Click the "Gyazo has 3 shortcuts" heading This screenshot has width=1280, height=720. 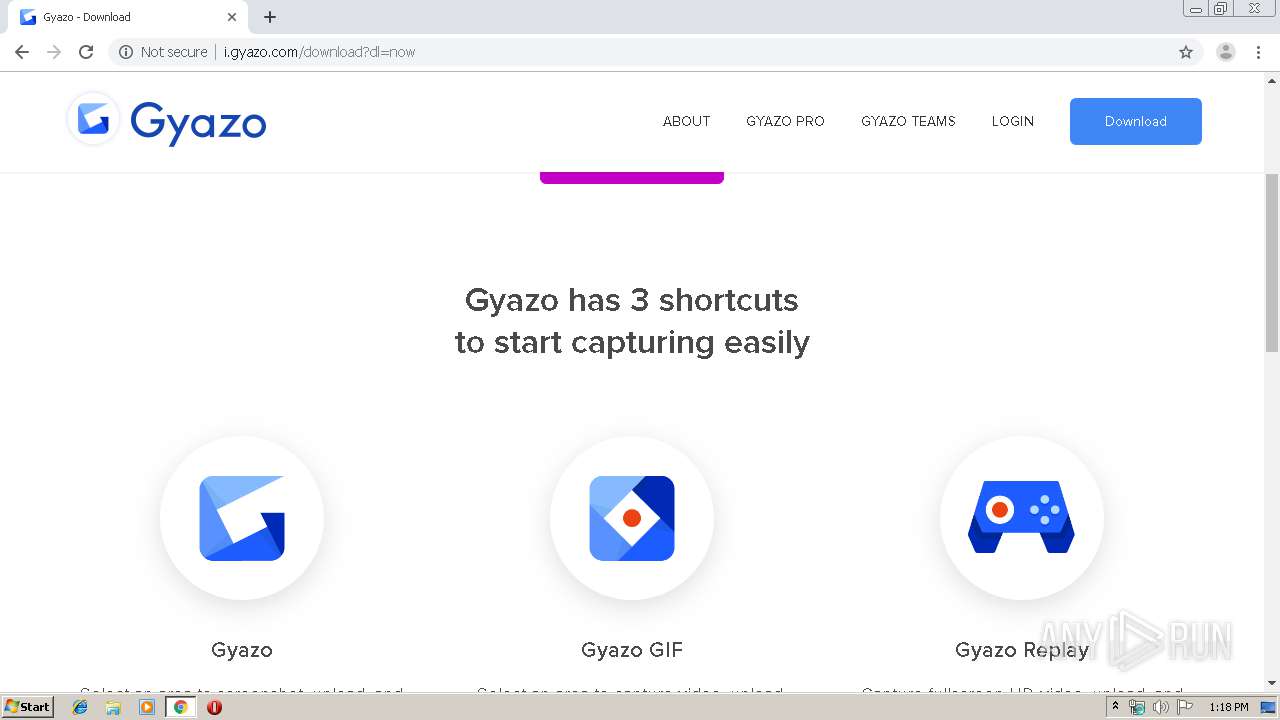coord(632,320)
